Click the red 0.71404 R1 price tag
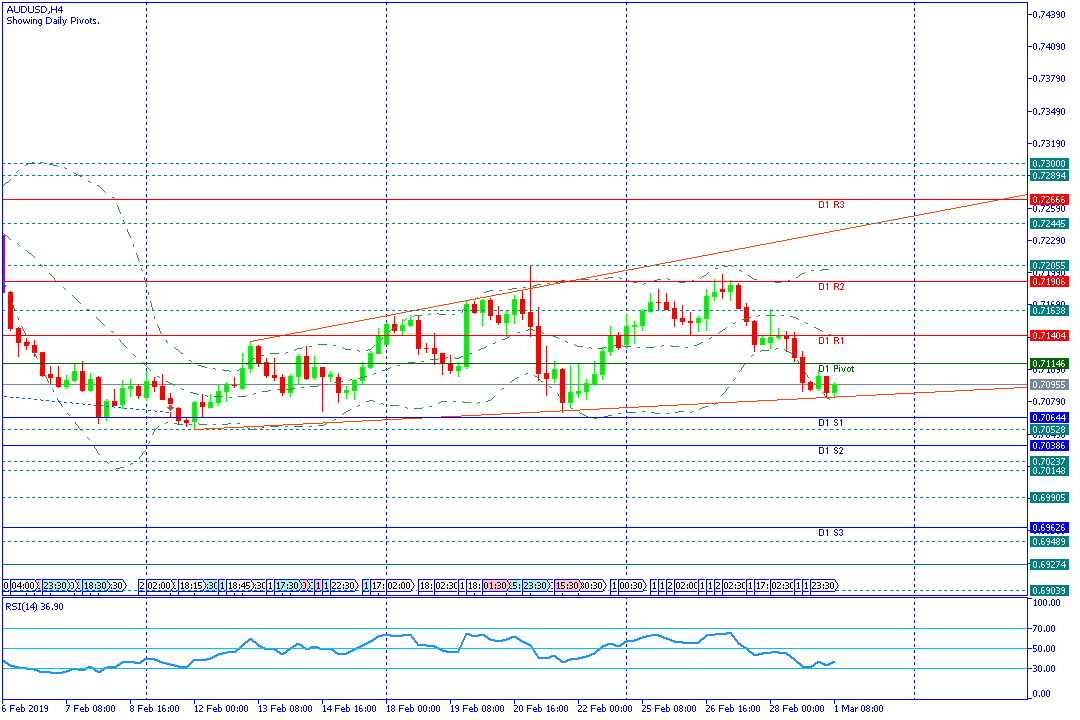The height and width of the screenshot is (720, 1080). click(x=1049, y=336)
